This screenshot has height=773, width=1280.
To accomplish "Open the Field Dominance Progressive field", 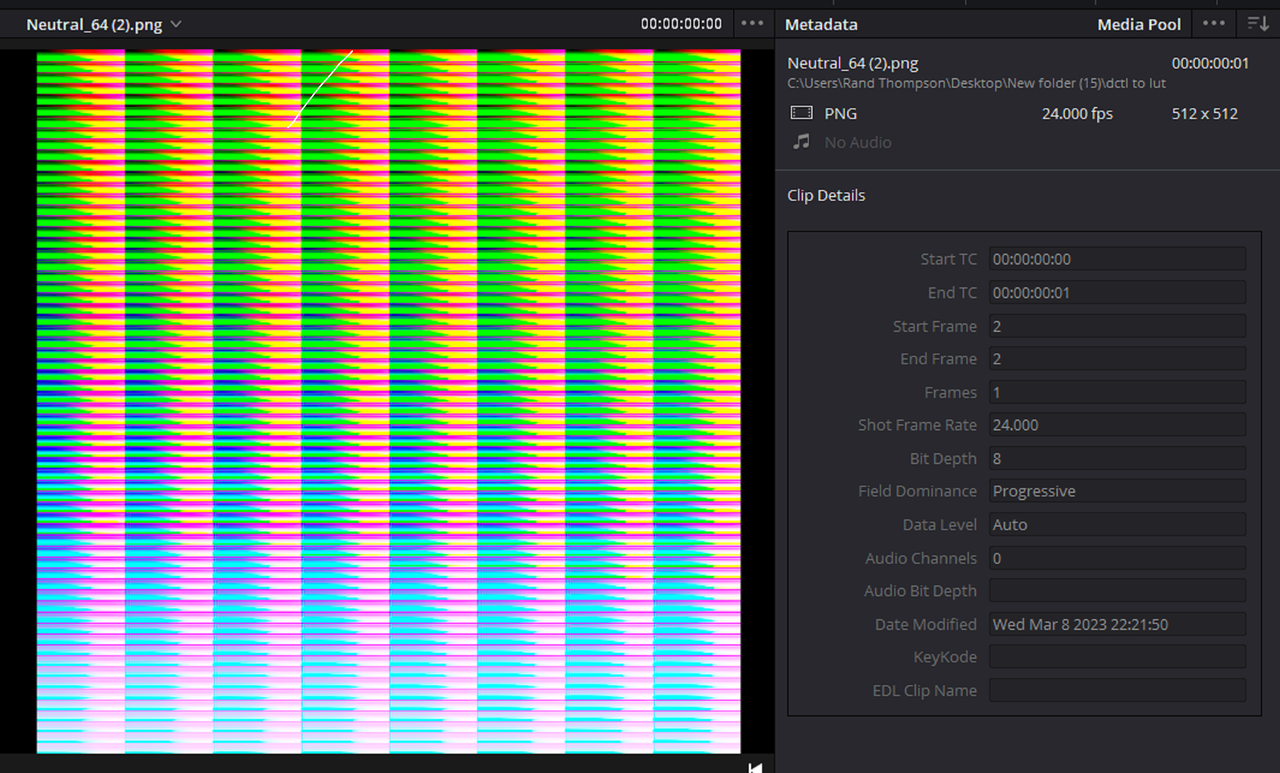I will coord(1117,491).
